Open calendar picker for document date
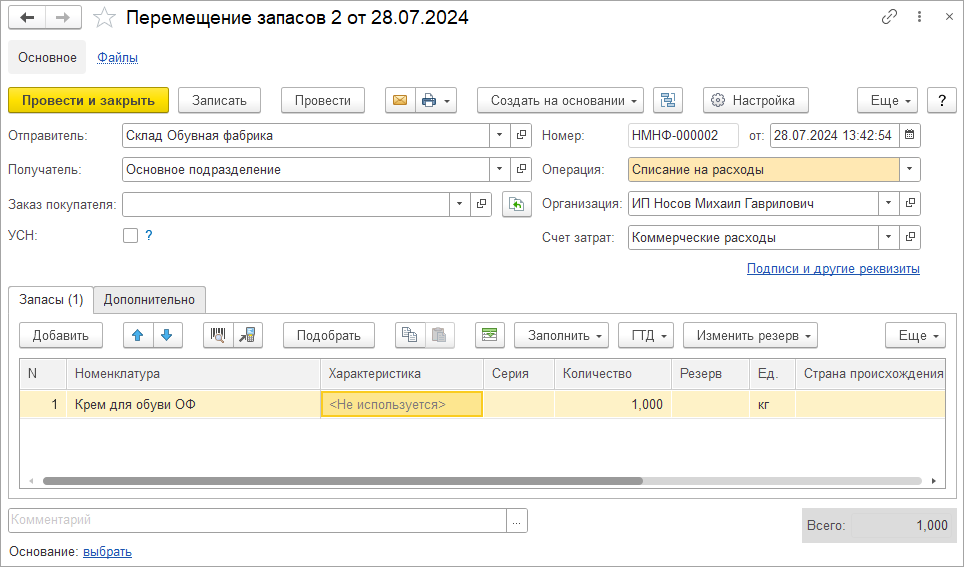The width and height of the screenshot is (964, 567). [909, 135]
